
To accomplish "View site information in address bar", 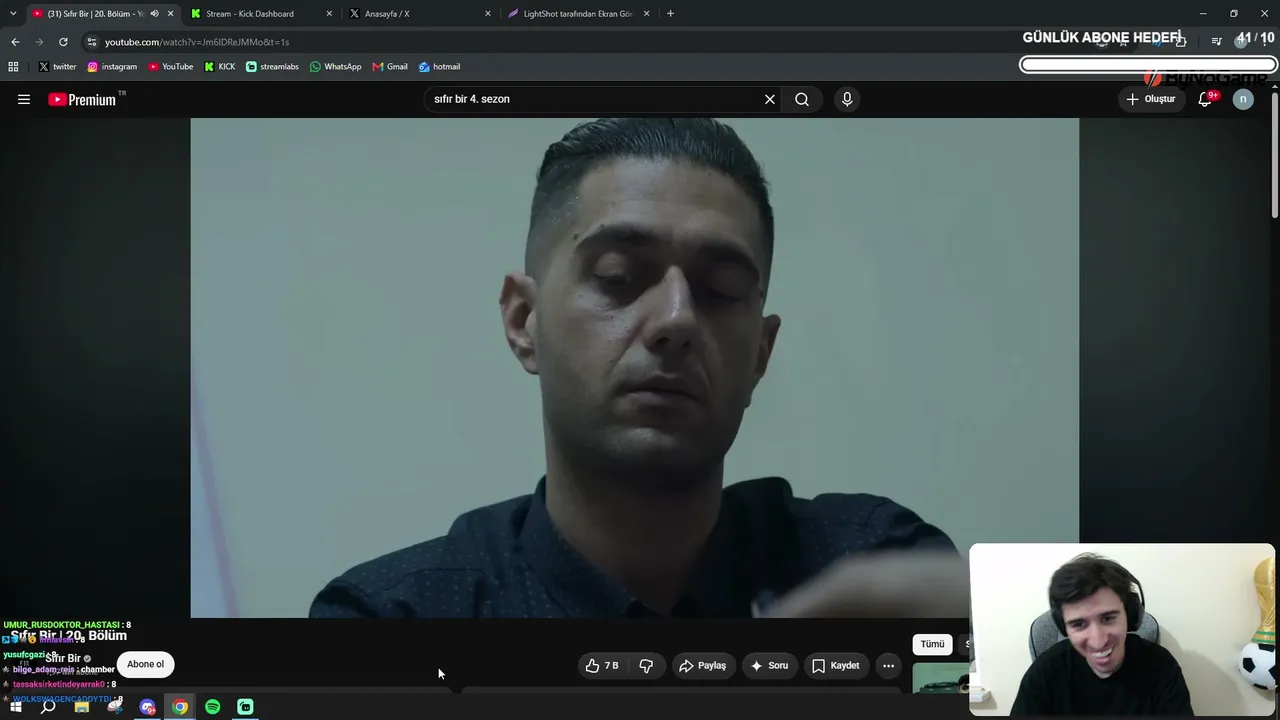I will pos(92,42).
